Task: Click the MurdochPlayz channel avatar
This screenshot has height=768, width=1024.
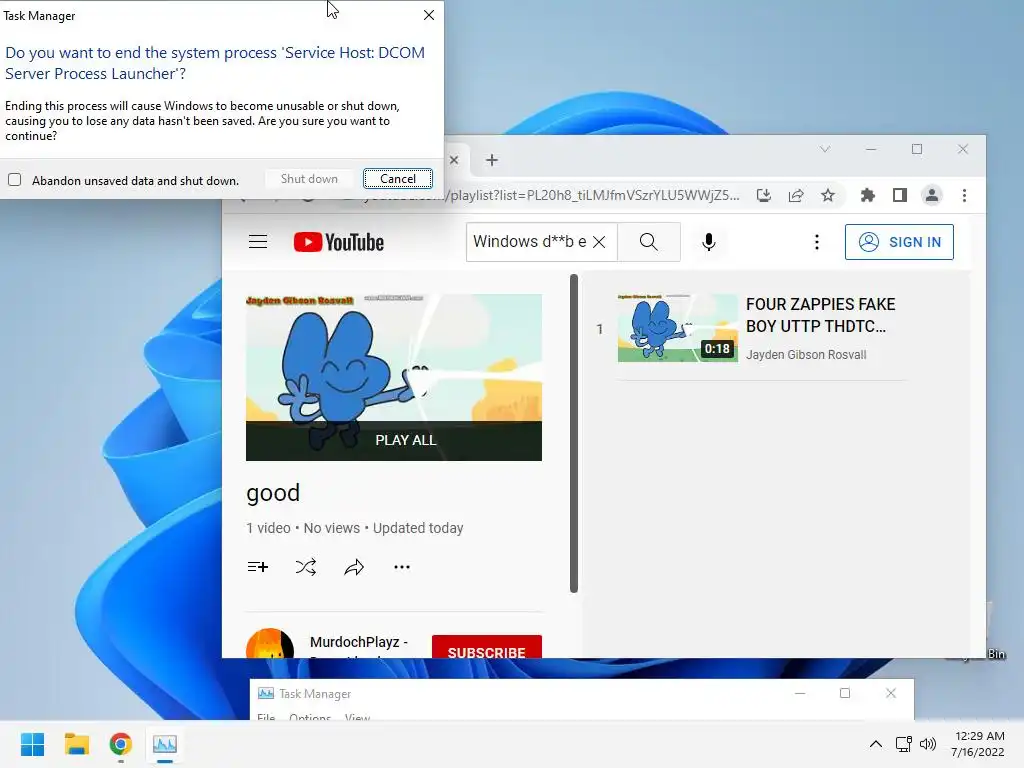Action: click(270, 643)
